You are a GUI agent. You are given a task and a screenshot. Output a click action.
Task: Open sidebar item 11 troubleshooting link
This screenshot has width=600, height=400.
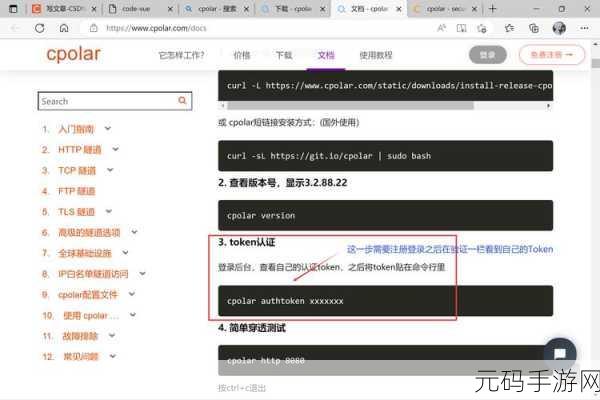coord(80,336)
